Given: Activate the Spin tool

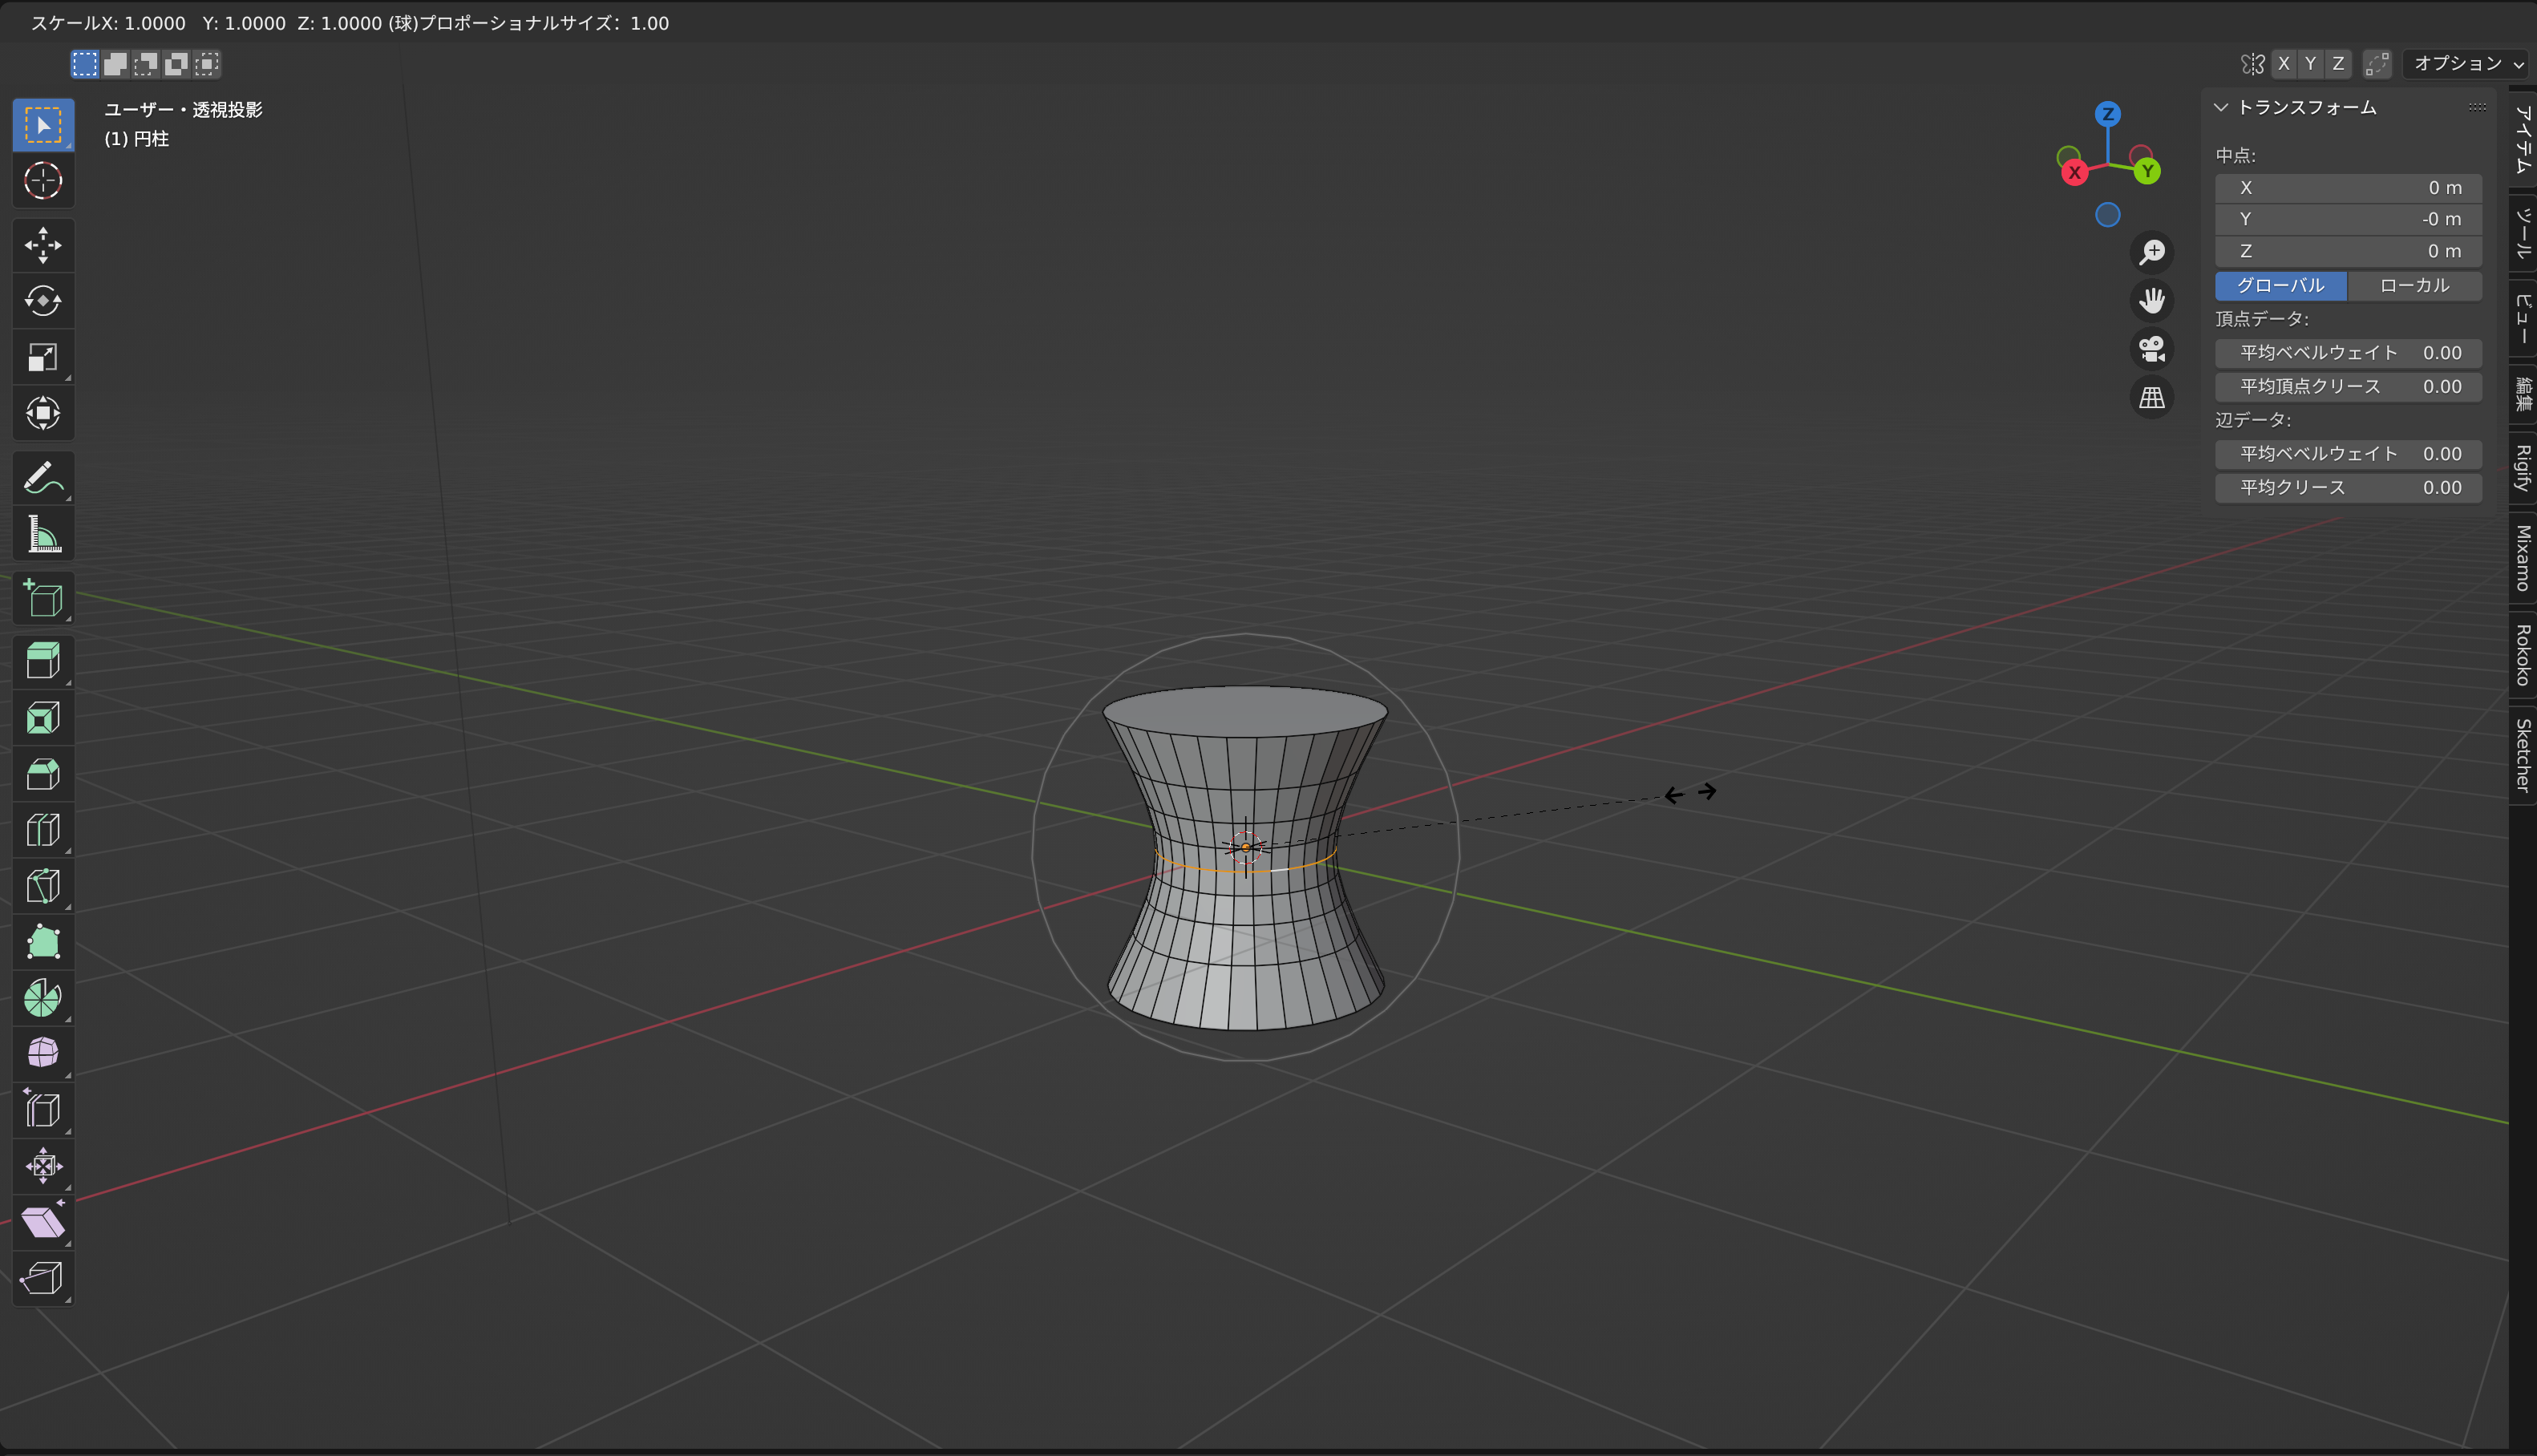Looking at the screenshot, I should tap(43, 998).
